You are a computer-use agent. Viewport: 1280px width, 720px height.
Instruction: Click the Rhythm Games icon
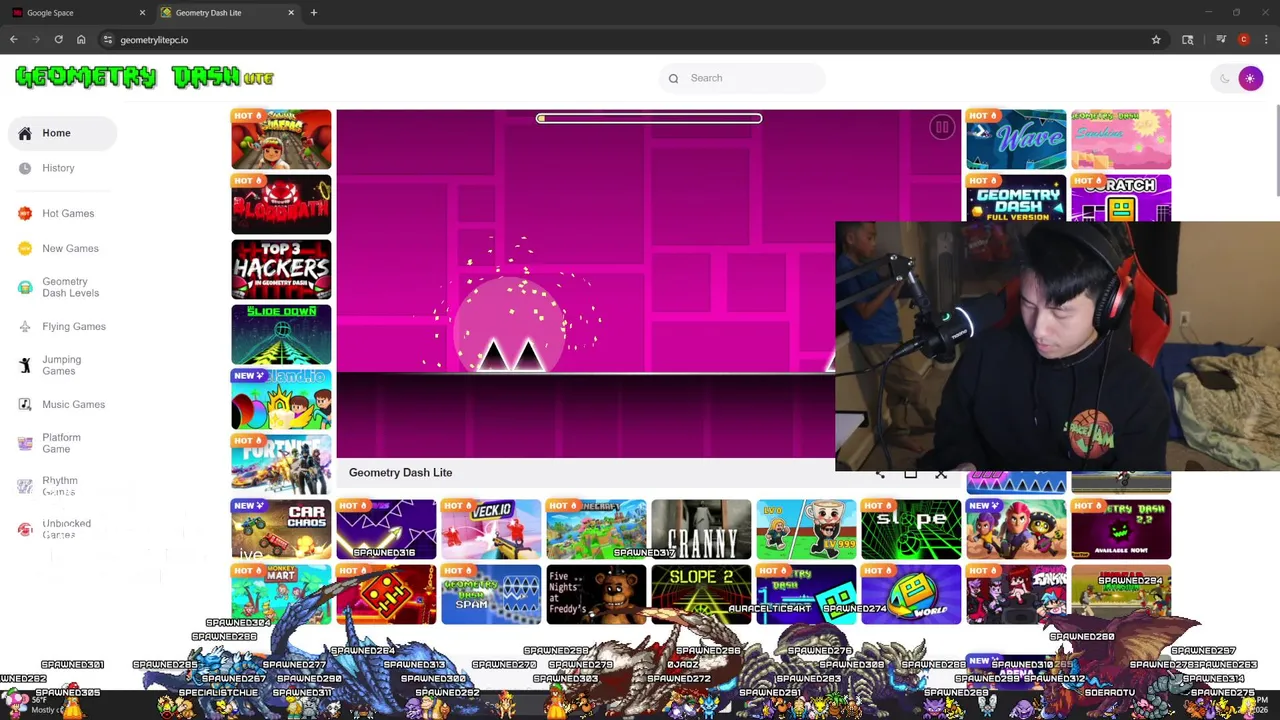click(25, 486)
